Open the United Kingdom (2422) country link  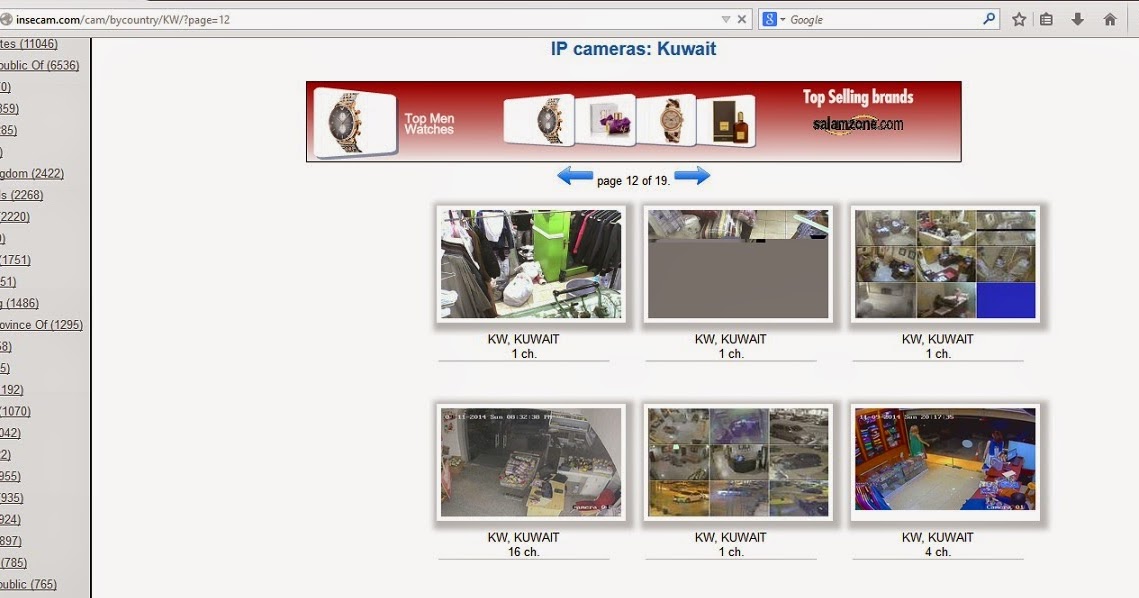click(x=31, y=173)
